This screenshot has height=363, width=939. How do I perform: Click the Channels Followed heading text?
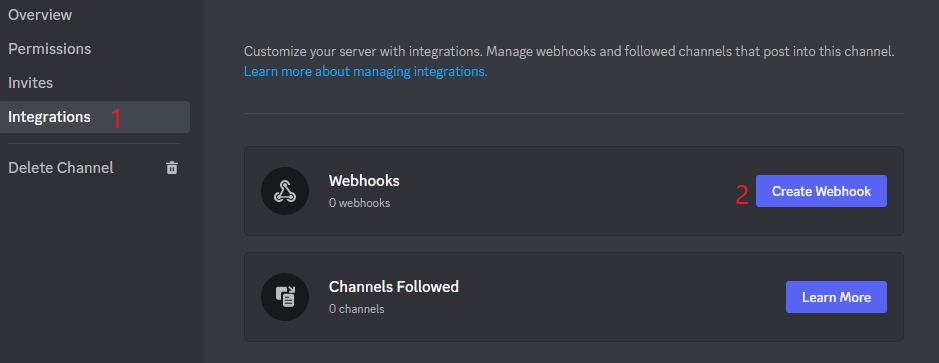point(393,286)
